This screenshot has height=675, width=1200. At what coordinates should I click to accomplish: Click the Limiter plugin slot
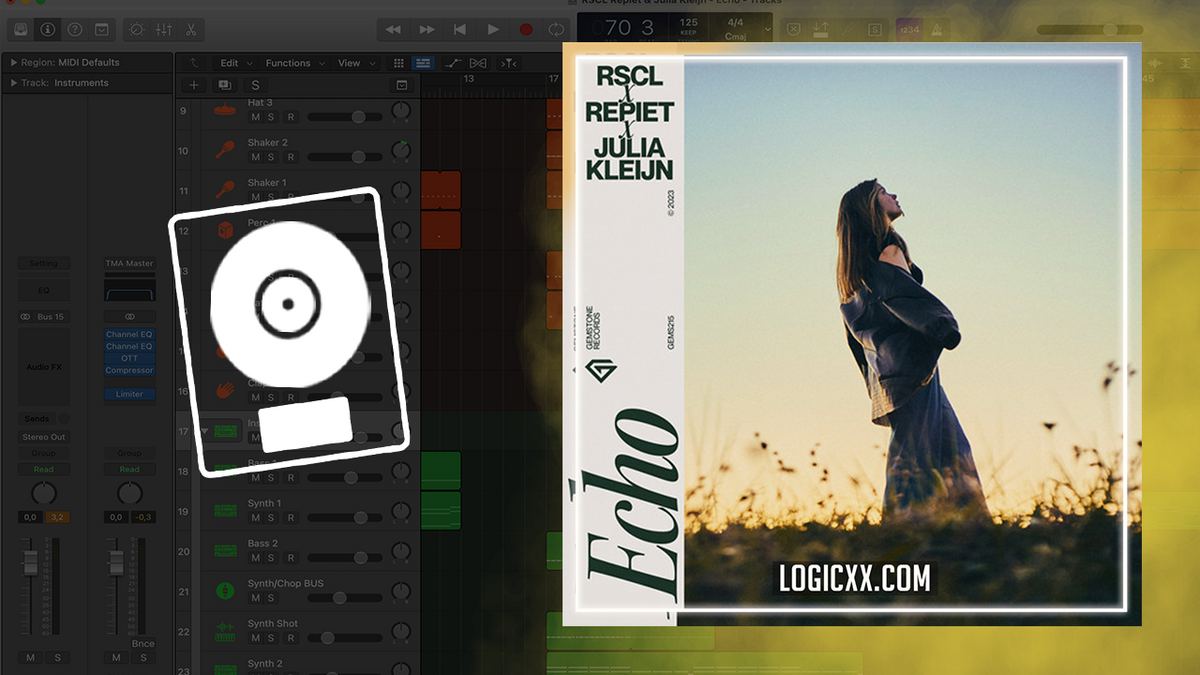[x=129, y=394]
